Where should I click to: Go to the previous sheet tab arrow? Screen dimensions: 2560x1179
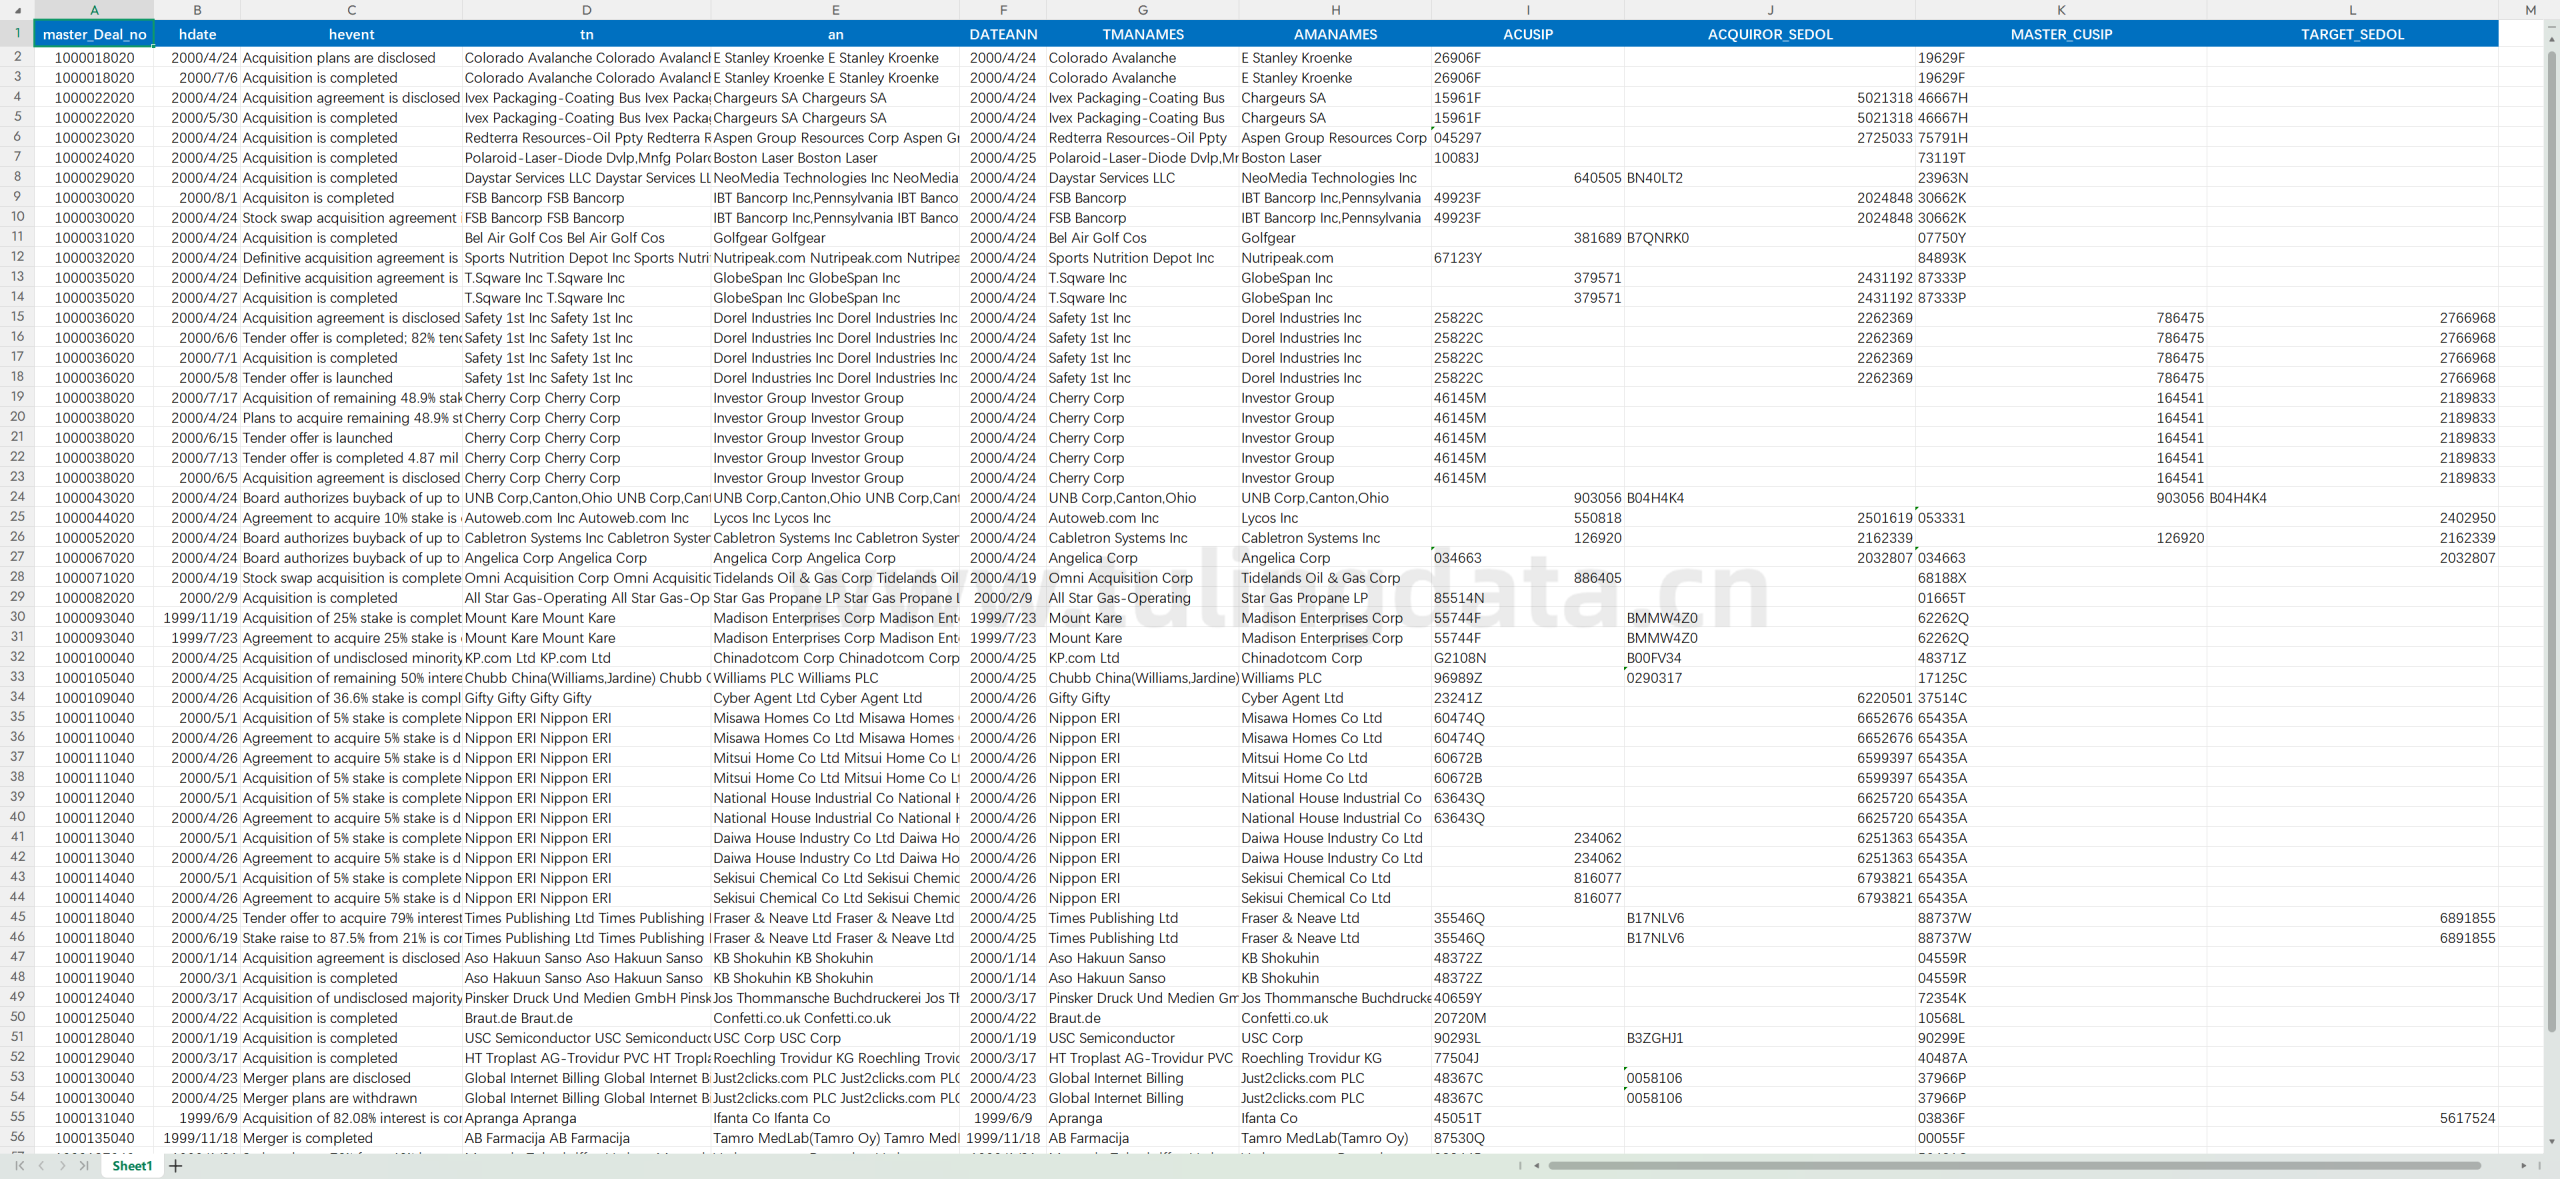41,1166
